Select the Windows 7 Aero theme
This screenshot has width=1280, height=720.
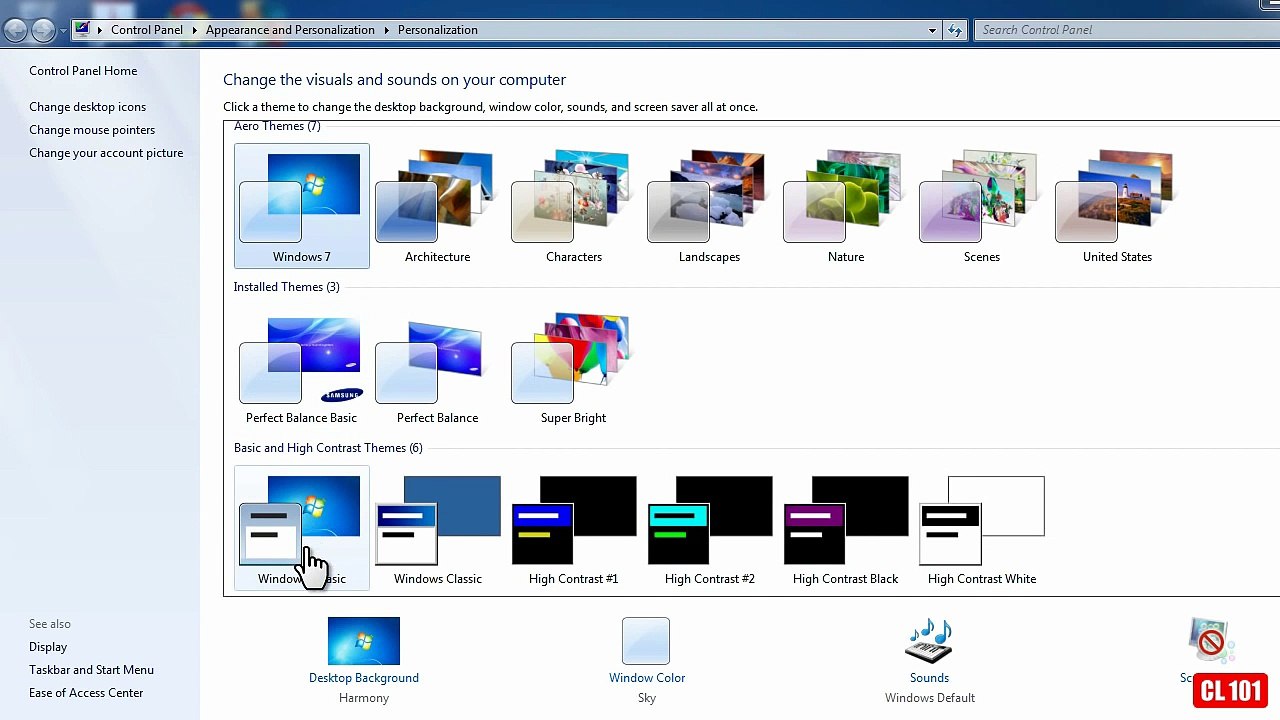click(301, 206)
